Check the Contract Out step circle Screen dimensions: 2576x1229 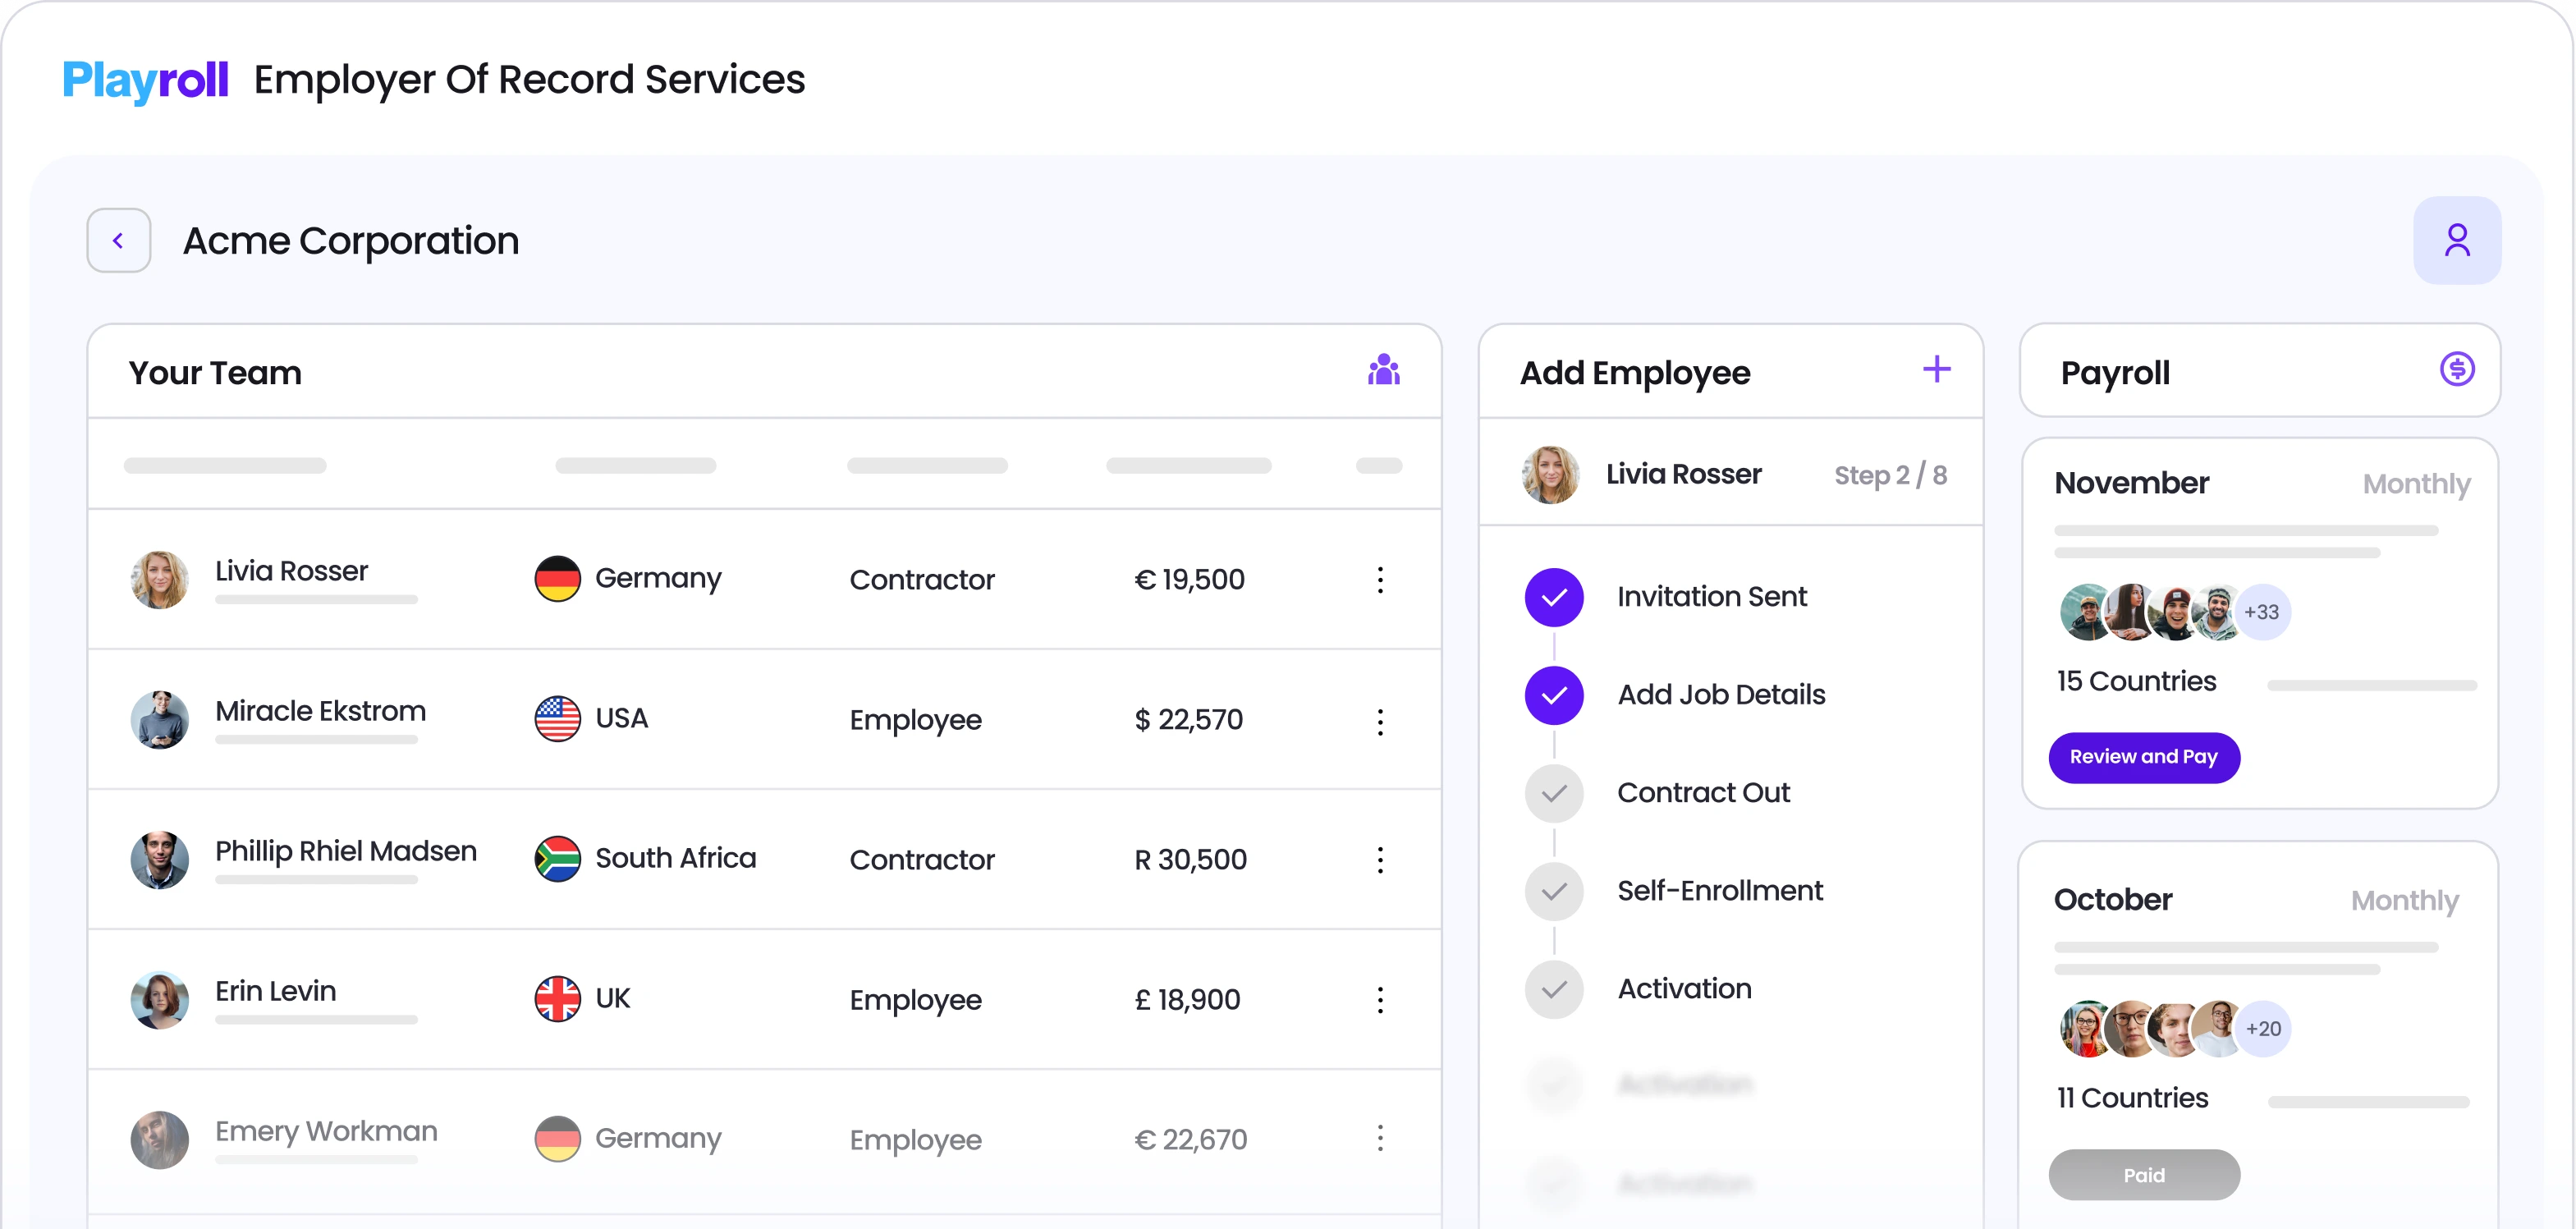(1553, 793)
